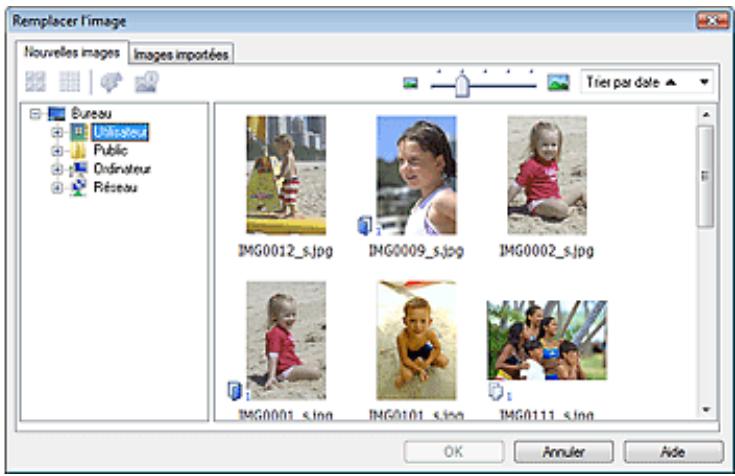This screenshot has height=476, width=735.
Task: Select the IMG0111_s.jpg group photo thumbnail
Action: pyautogui.click(x=547, y=340)
